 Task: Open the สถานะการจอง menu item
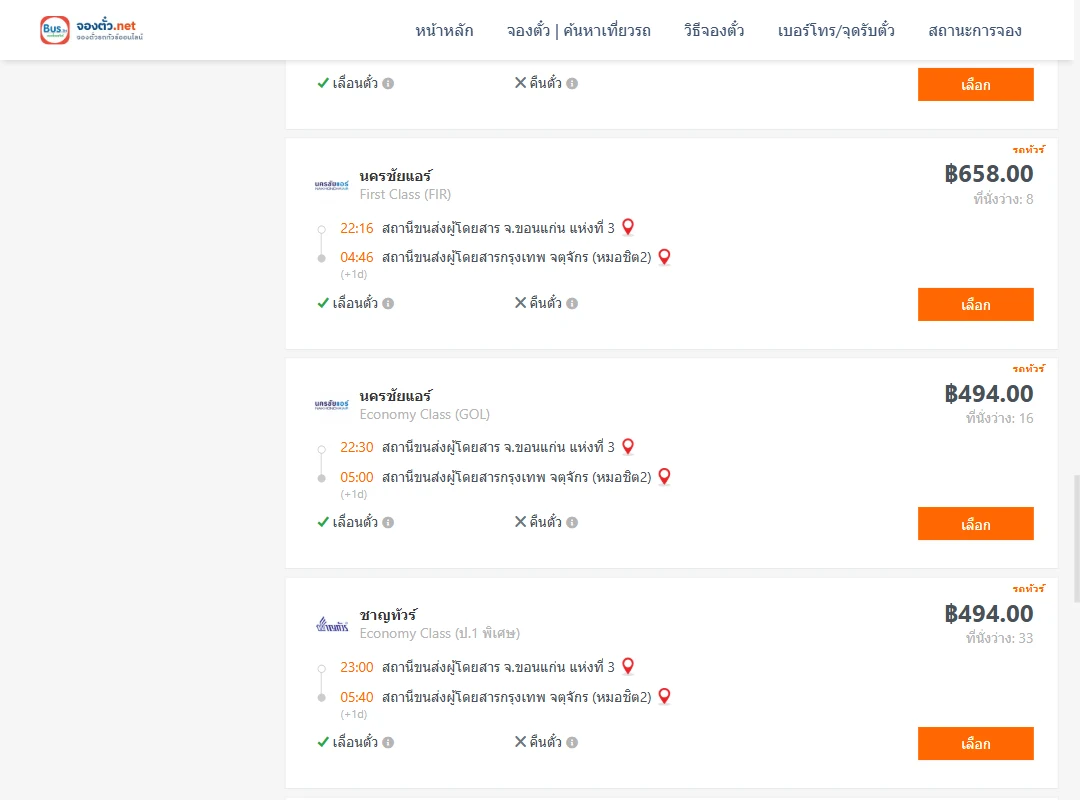[975, 30]
